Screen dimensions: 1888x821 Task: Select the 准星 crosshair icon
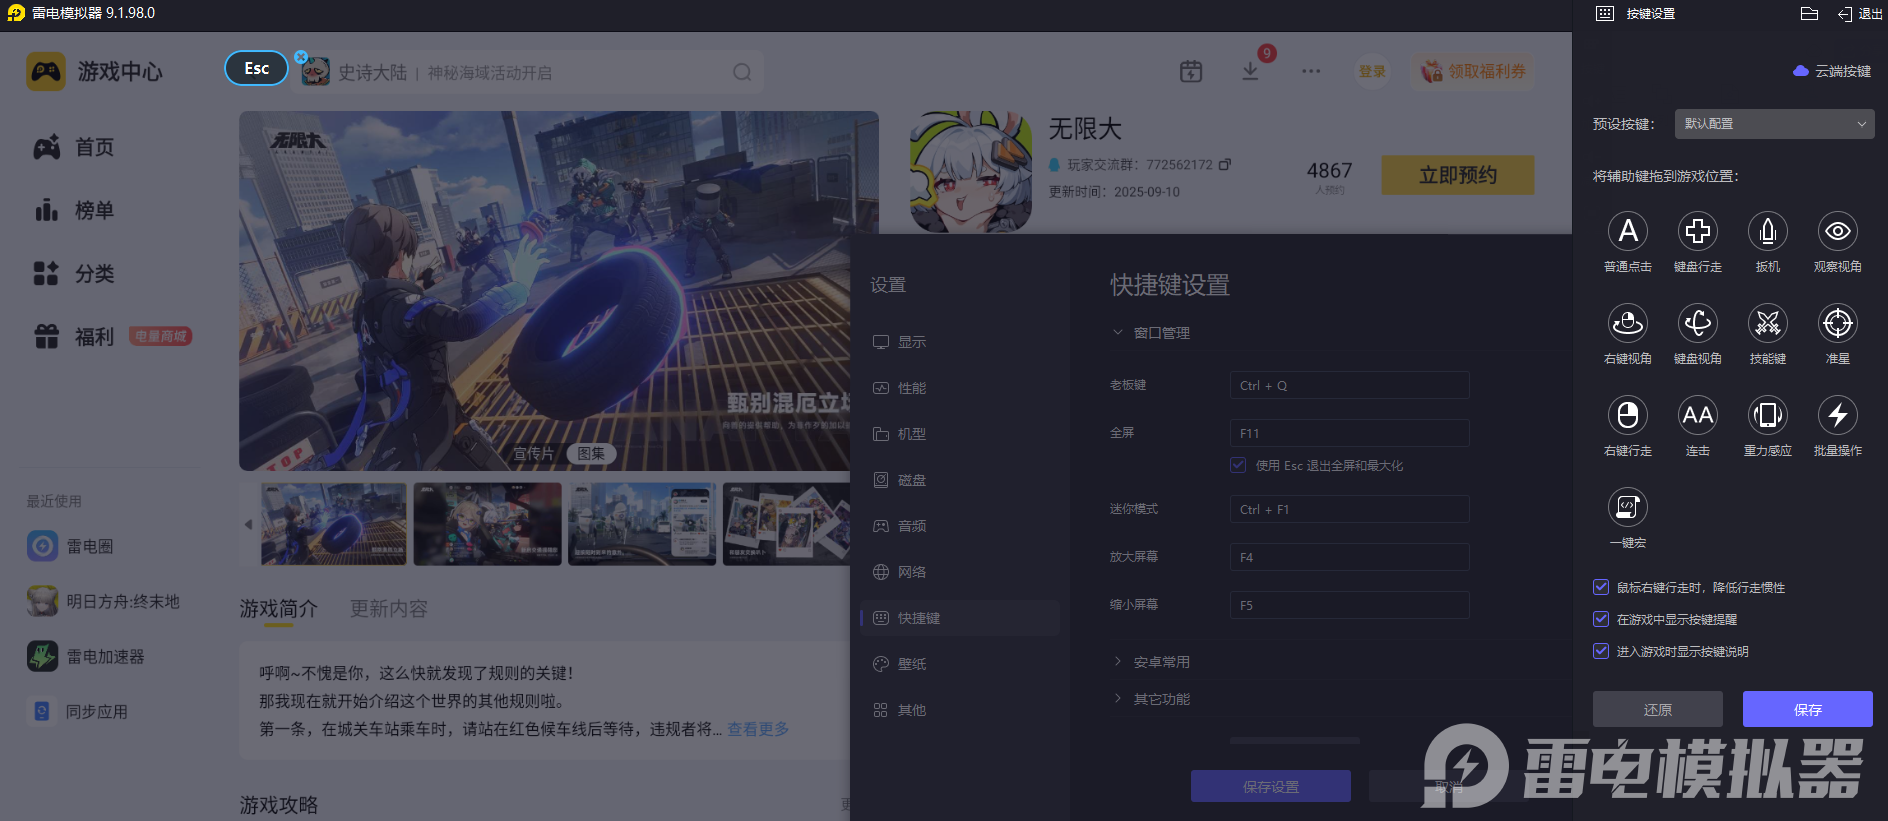[x=1838, y=323]
